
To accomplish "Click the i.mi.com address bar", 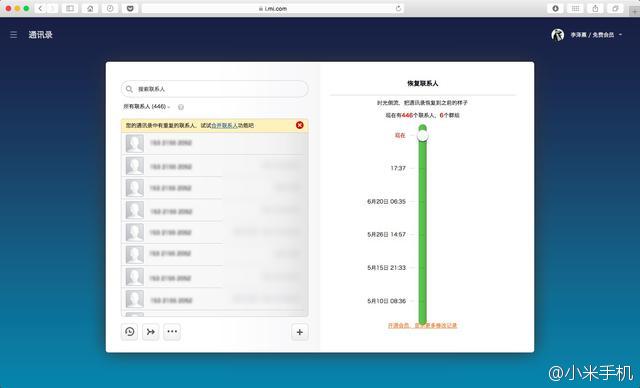I will click(x=273, y=8).
